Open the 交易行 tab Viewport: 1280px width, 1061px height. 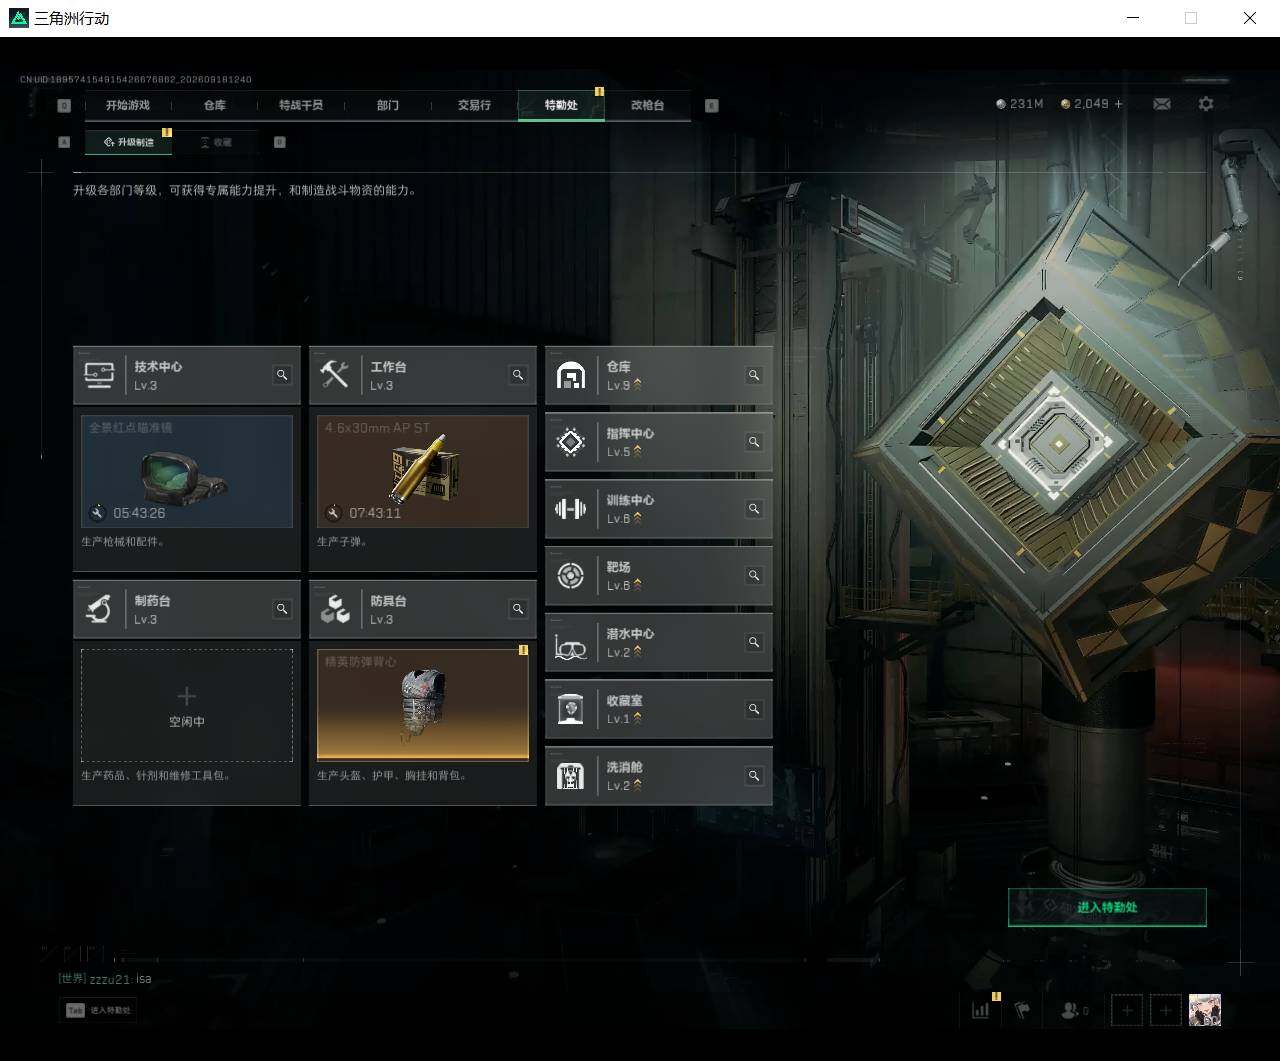474,105
